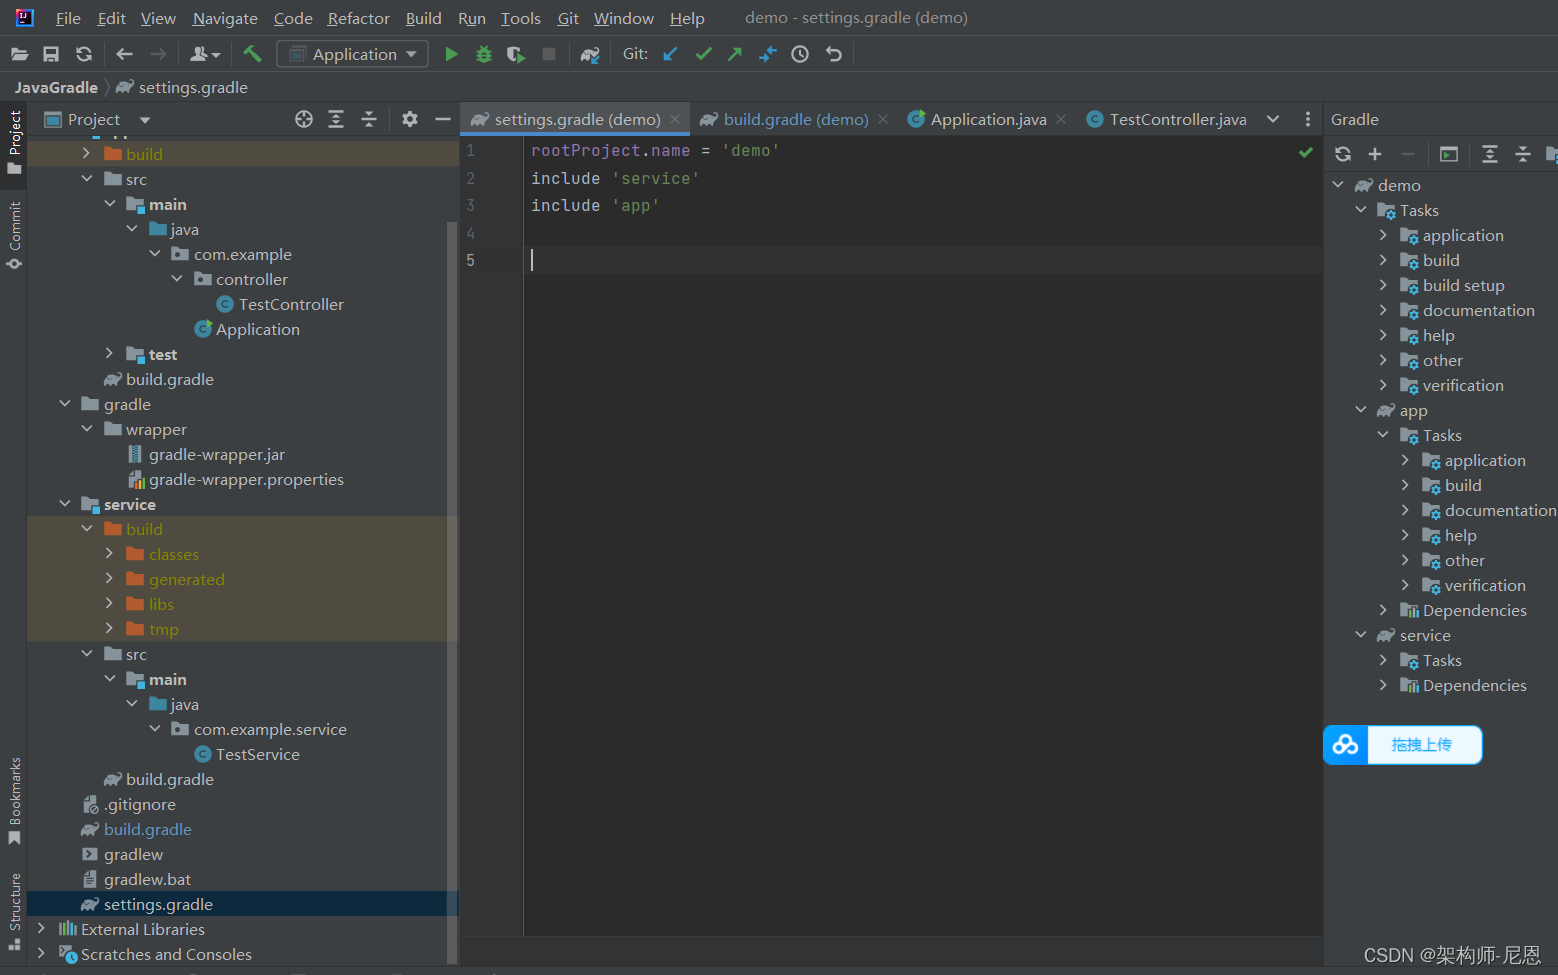Show Git history clock icon
1558x975 pixels.
(800, 54)
